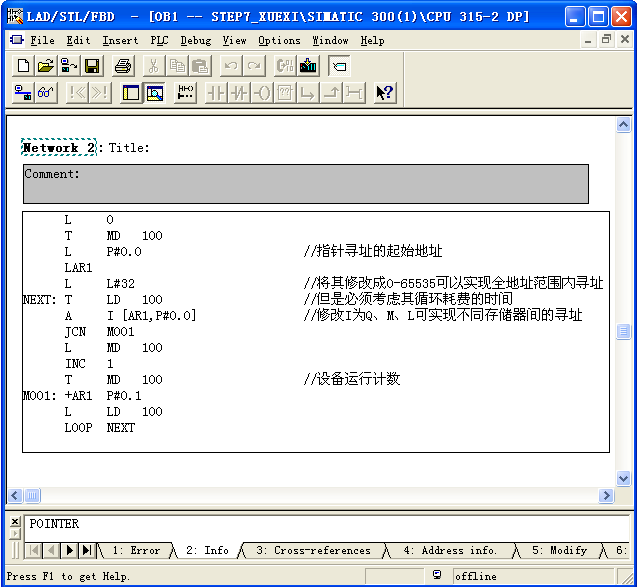
Task: Switch to the 4: Address info. tab
Action: point(450,550)
